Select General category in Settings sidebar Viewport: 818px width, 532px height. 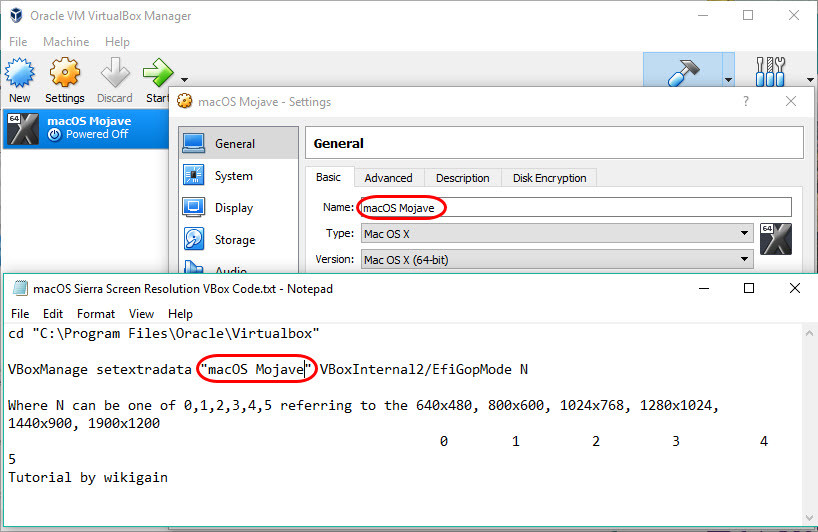click(238, 143)
